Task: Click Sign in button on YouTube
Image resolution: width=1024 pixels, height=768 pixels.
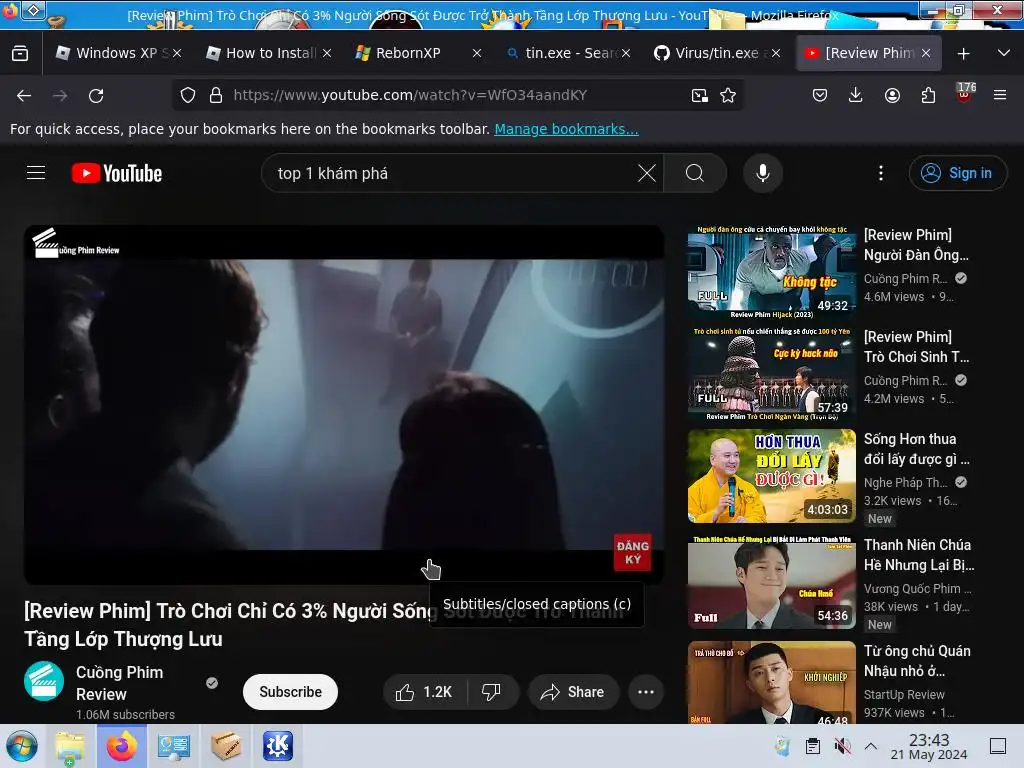Action: tap(957, 173)
